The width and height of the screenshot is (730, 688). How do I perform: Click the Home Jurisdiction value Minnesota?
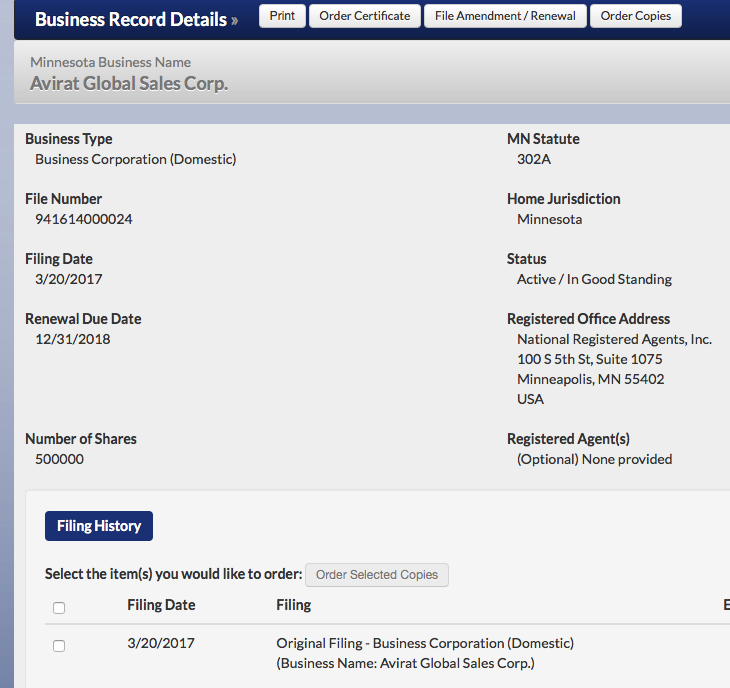click(549, 219)
